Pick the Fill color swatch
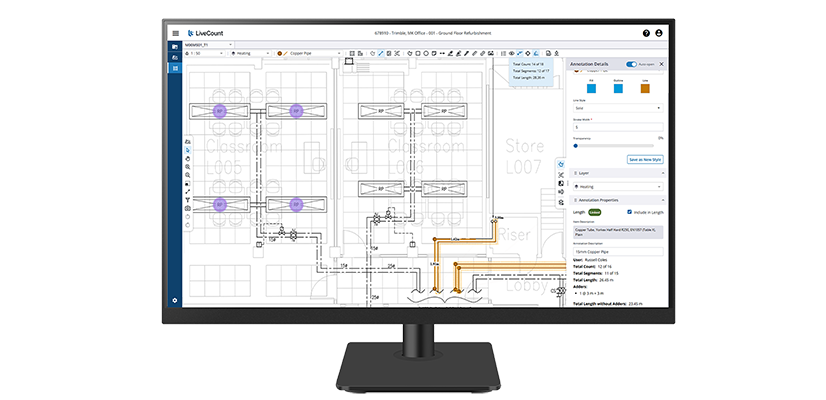The width and height of the screenshot is (826, 400). point(592,89)
